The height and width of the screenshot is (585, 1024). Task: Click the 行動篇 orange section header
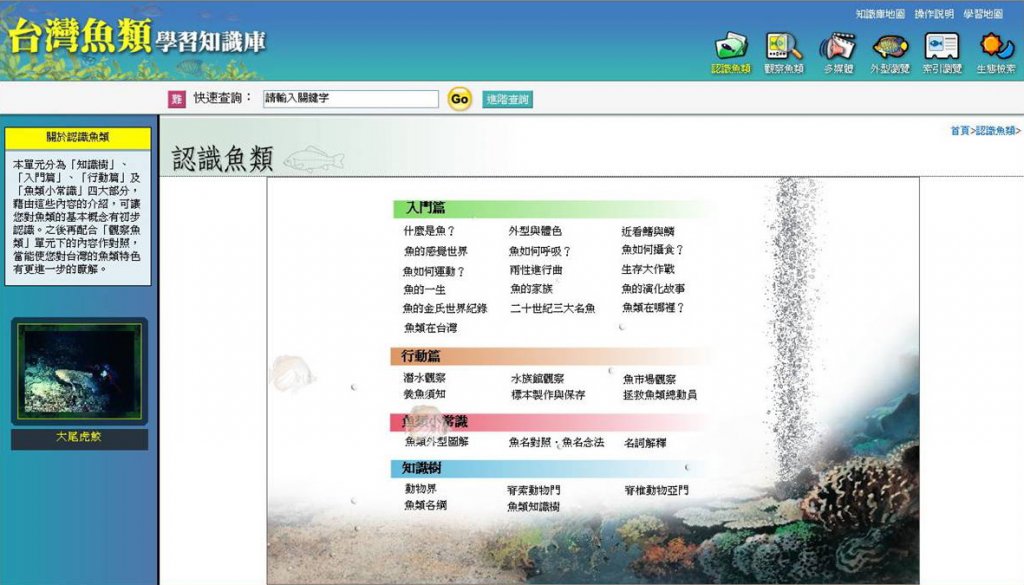pos(552,356)
